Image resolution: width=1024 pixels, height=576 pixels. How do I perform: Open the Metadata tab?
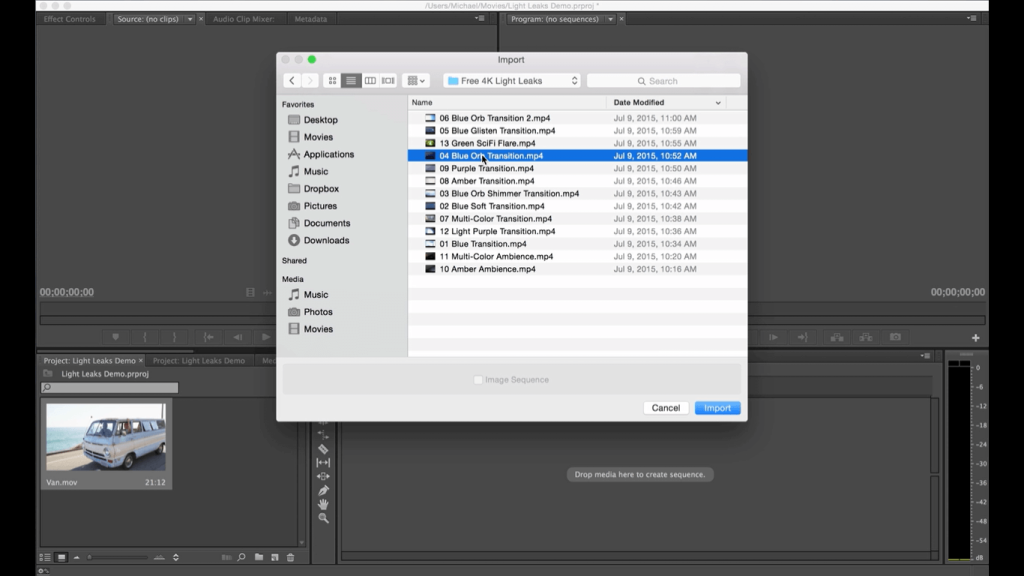tap(310, 19)
